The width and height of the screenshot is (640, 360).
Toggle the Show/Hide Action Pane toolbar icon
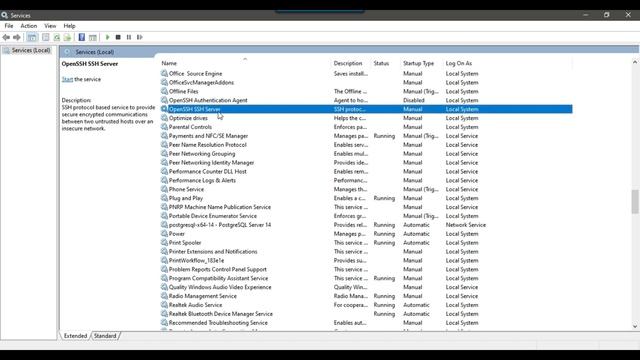[93, 37]
